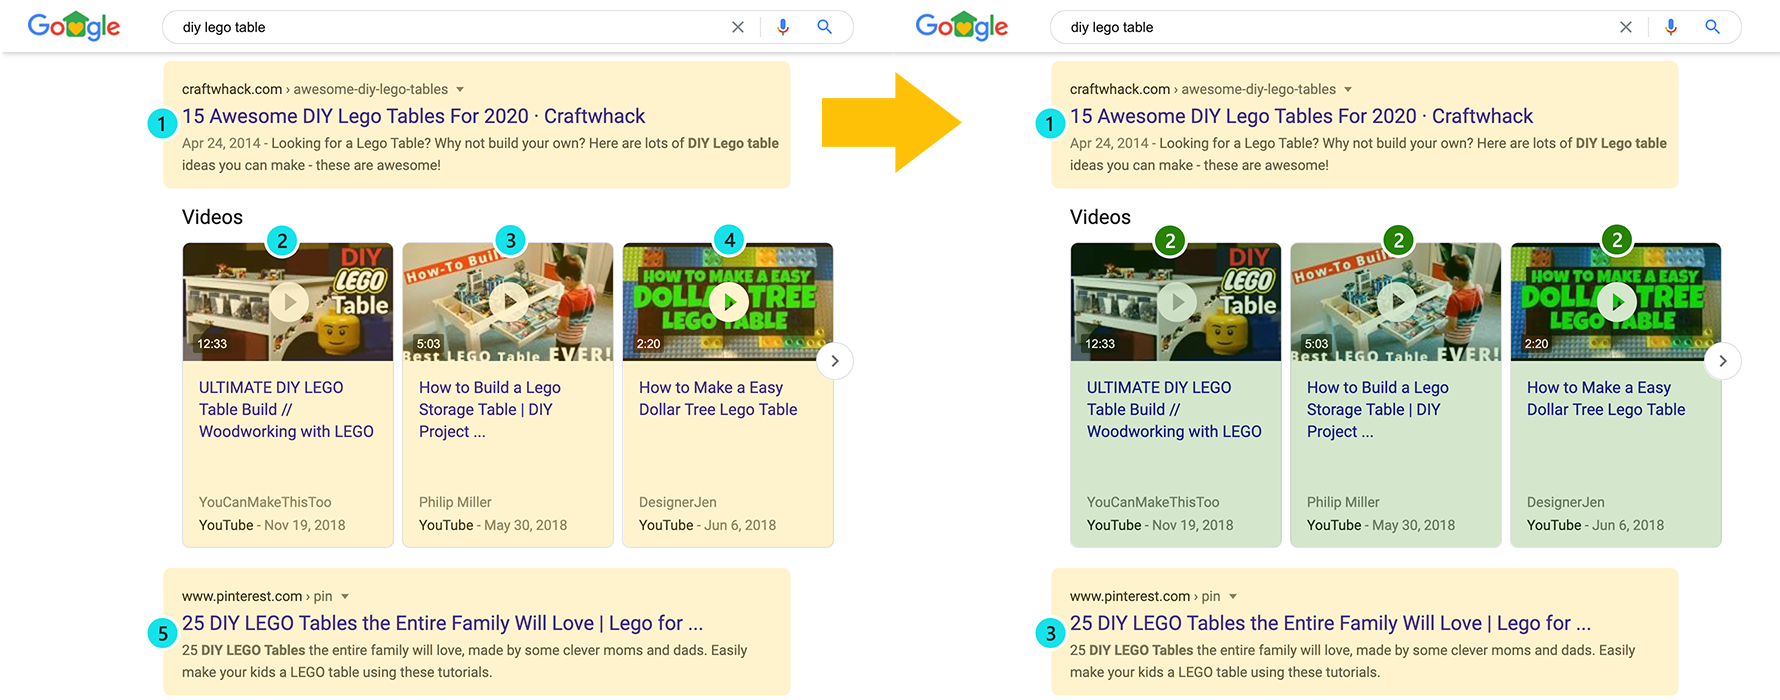
Task: Click 'May 30, 2018' date on the left page
Action: click(x=526, y=525)
